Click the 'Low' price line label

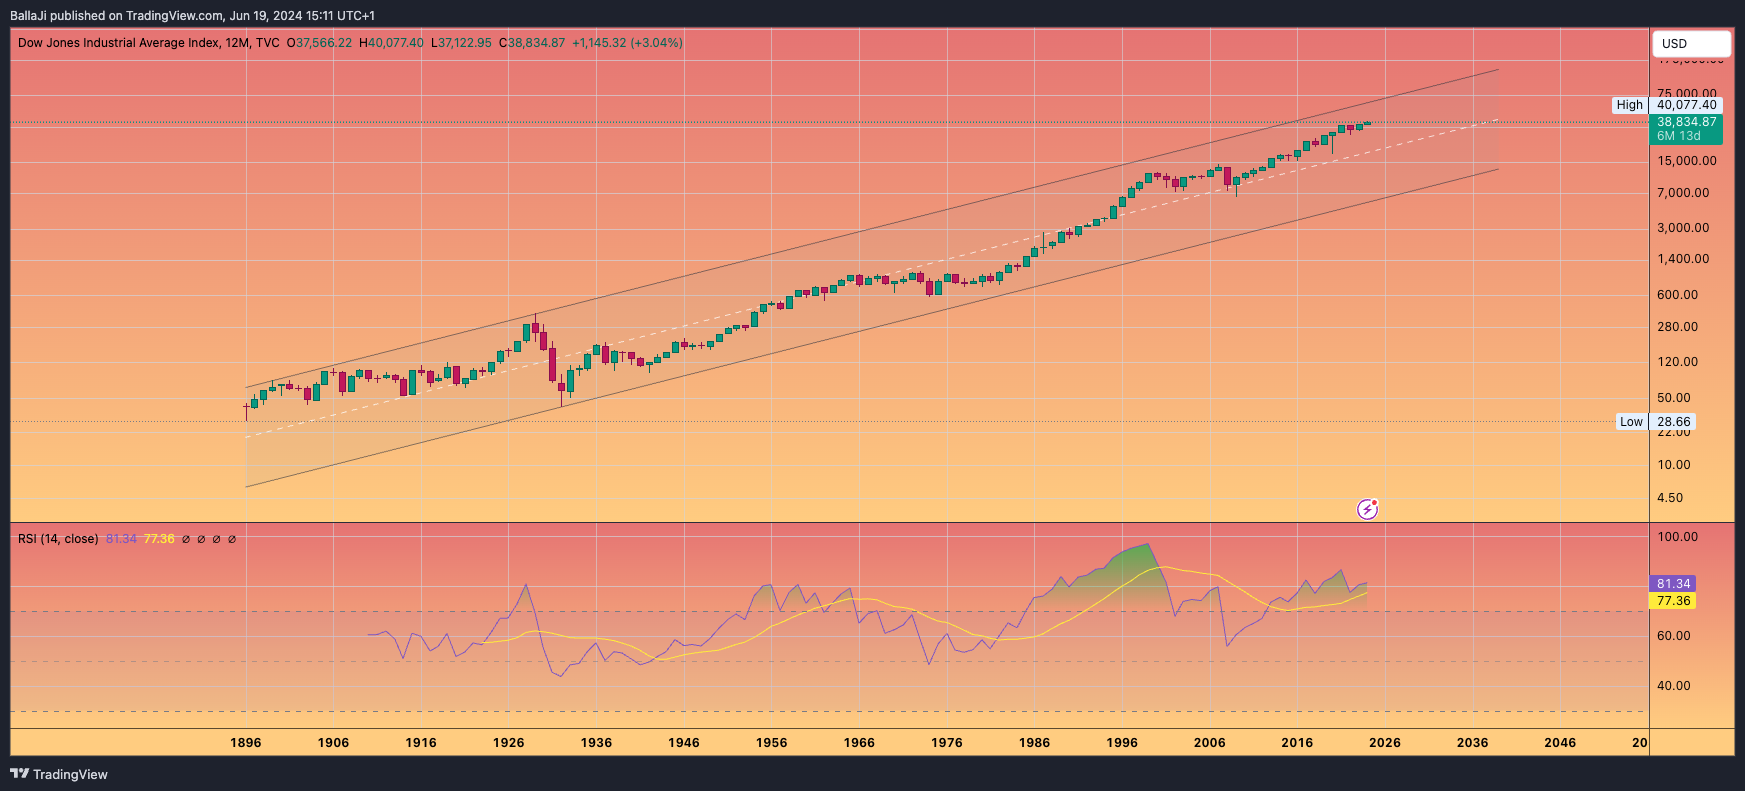point(1631,422)
